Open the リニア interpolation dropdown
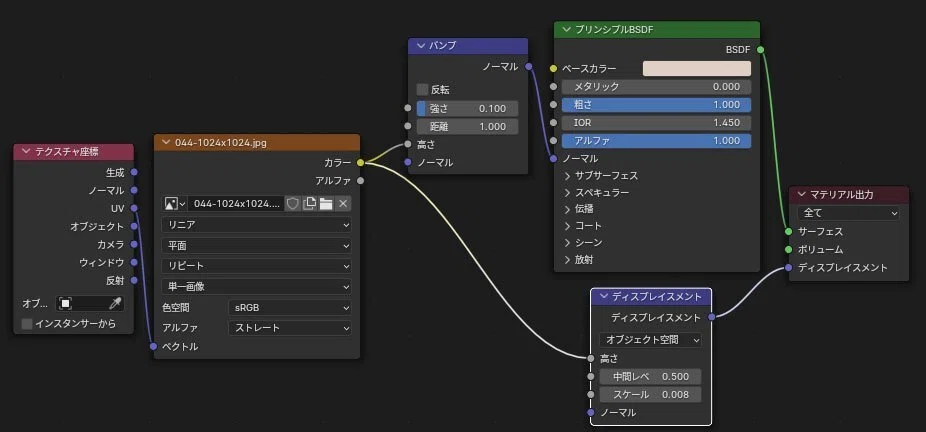Screen dimensions: 926x432 tap(256, 225)
